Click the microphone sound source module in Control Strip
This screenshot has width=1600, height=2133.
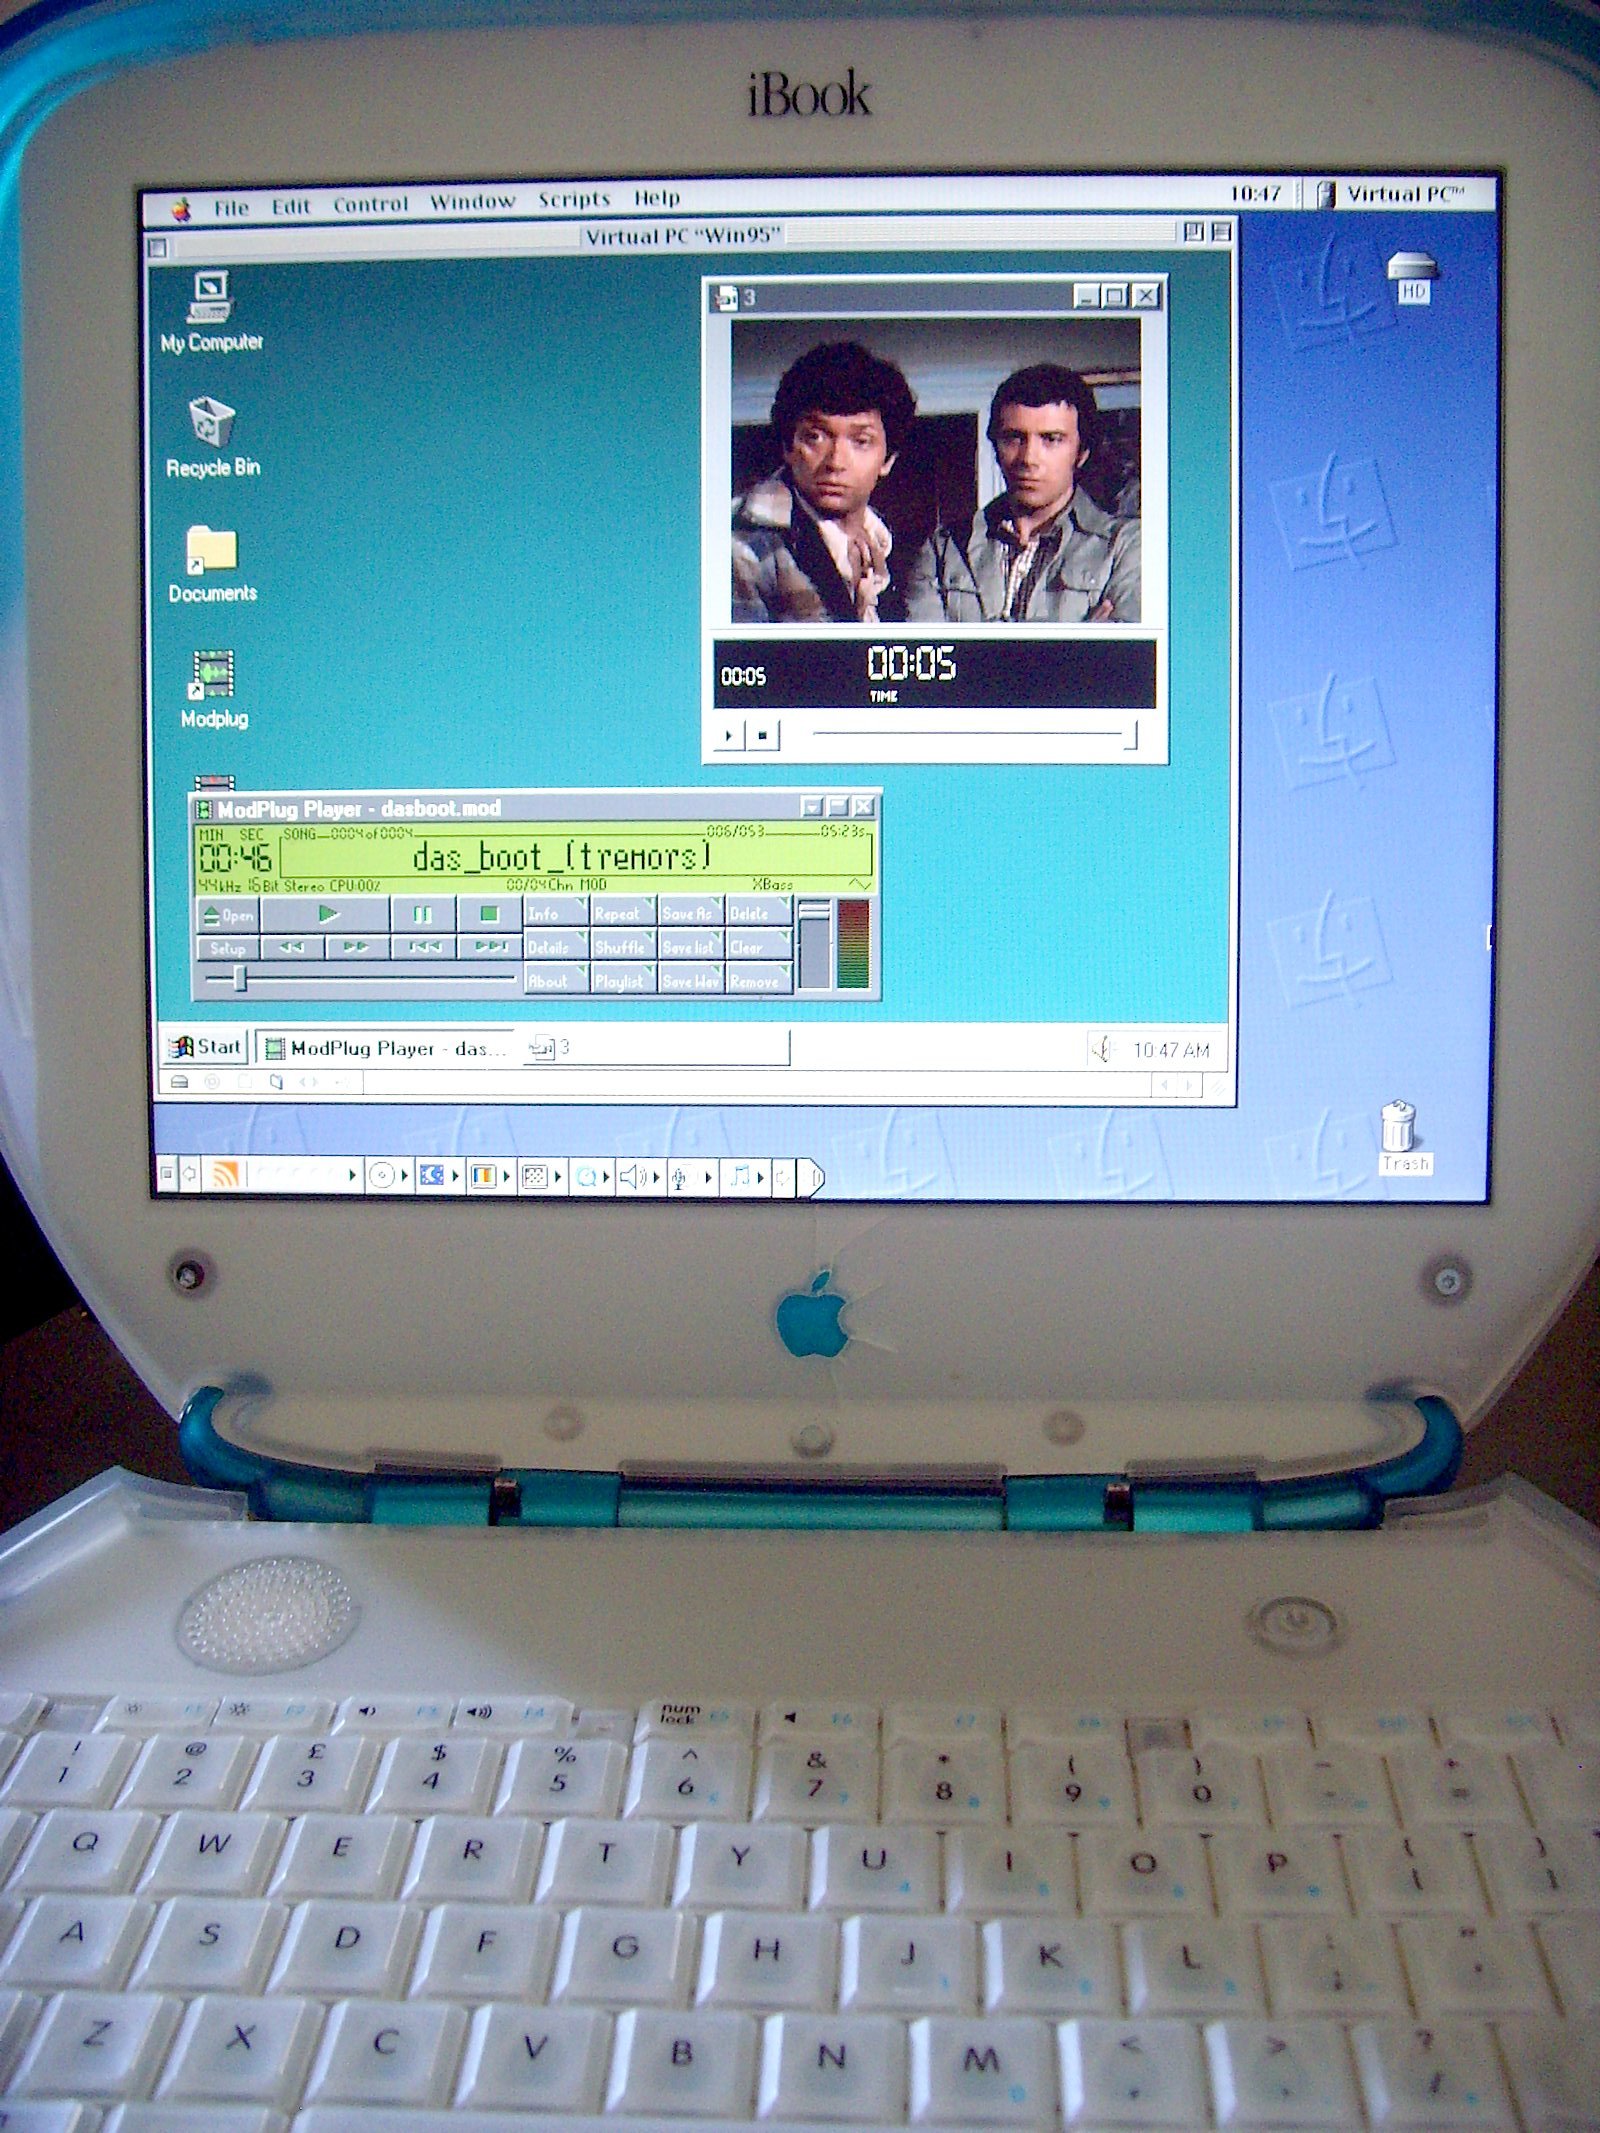[x=680, y=1178]
